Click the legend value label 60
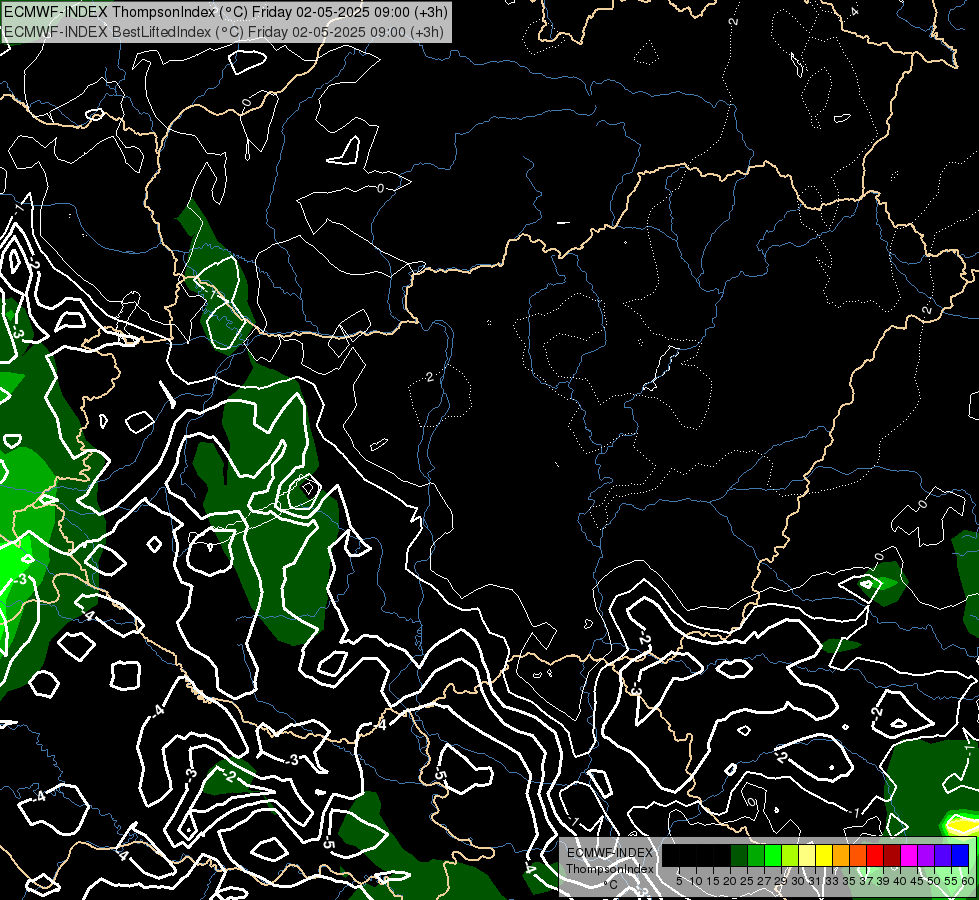The width and height of the screenshot is (979, 900). coord(968,881)
